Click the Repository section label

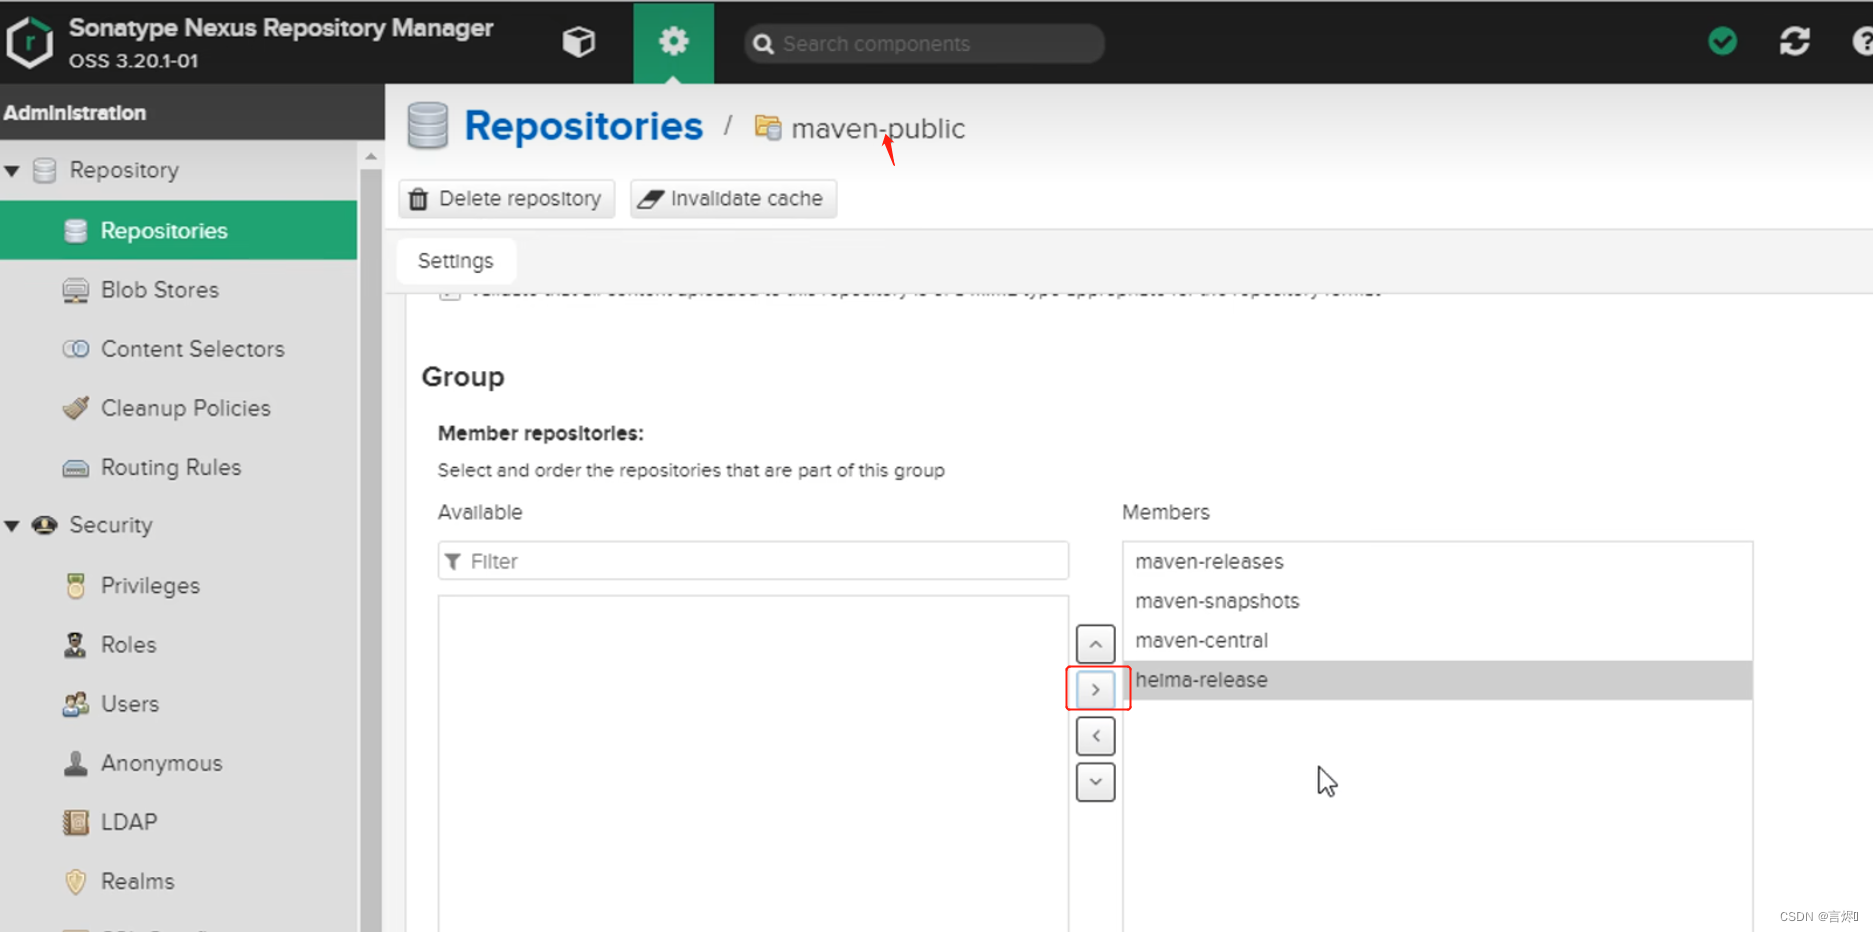coord(124,170)
